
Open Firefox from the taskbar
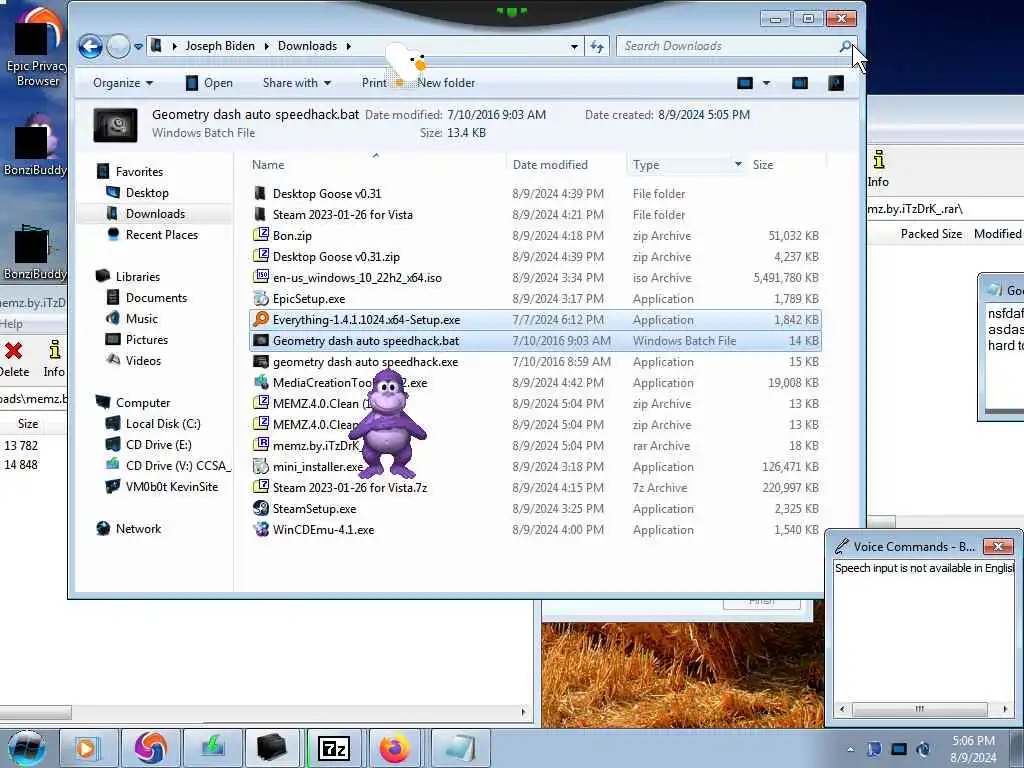click(x=395, y=748)
